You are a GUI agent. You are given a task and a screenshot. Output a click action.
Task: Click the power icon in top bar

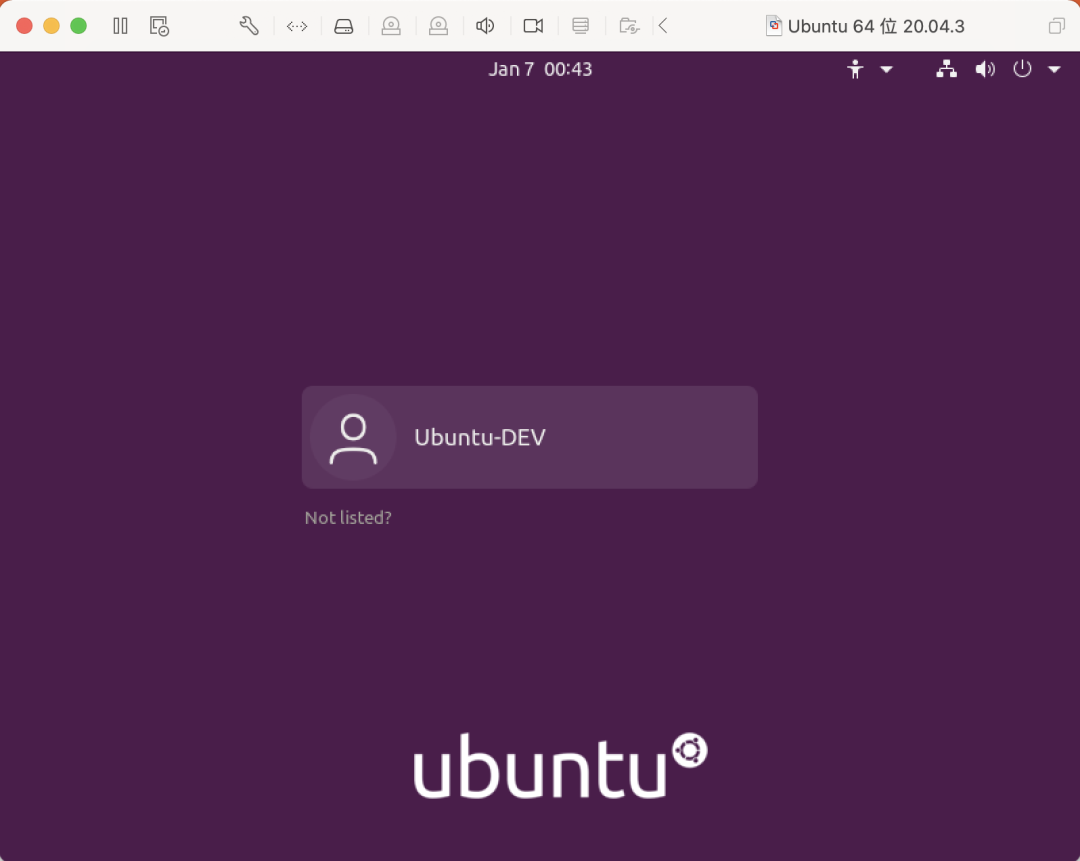click(1022, 69)
